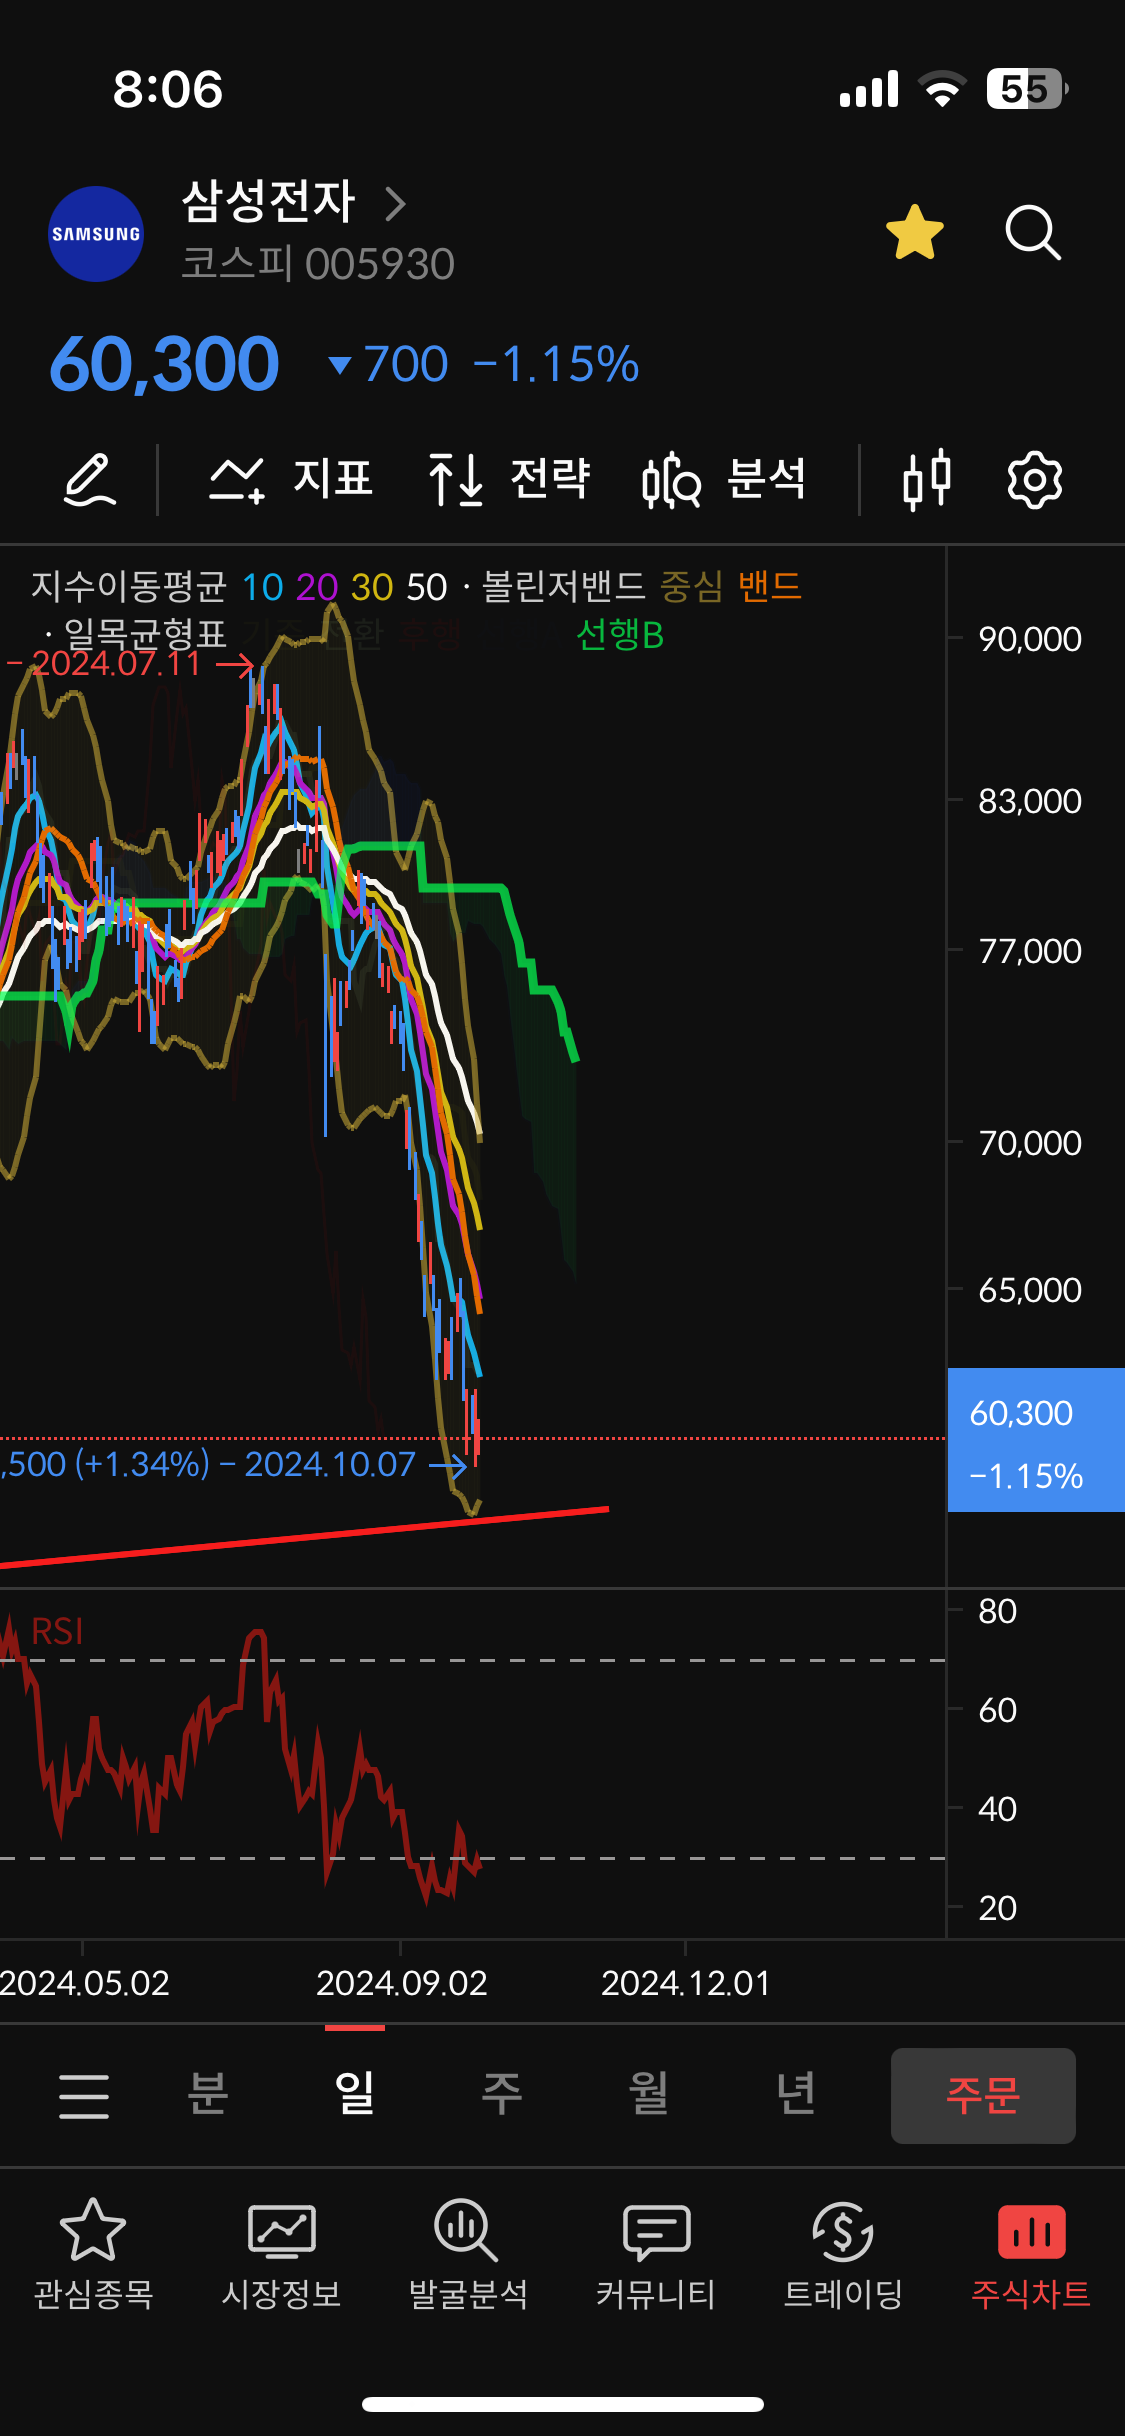Change chart type via candlestick icon
Viewport: 1125px width, 2436px height.
click(x=927, y=480)
